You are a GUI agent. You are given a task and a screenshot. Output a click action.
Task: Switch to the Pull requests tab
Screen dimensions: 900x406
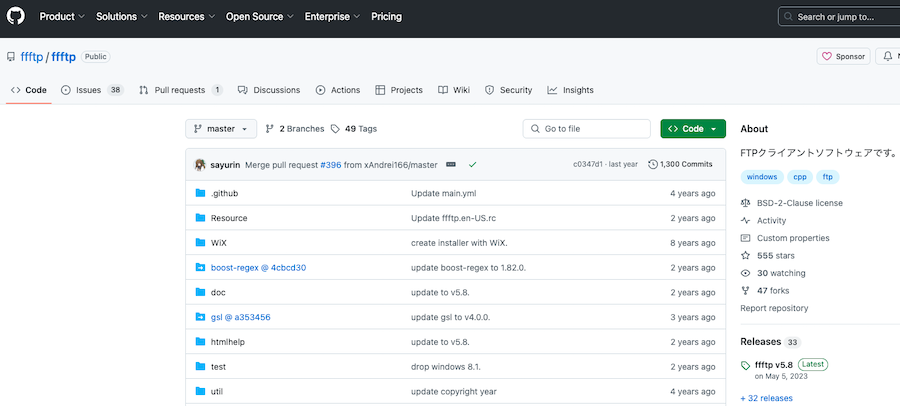pos(181,90)
